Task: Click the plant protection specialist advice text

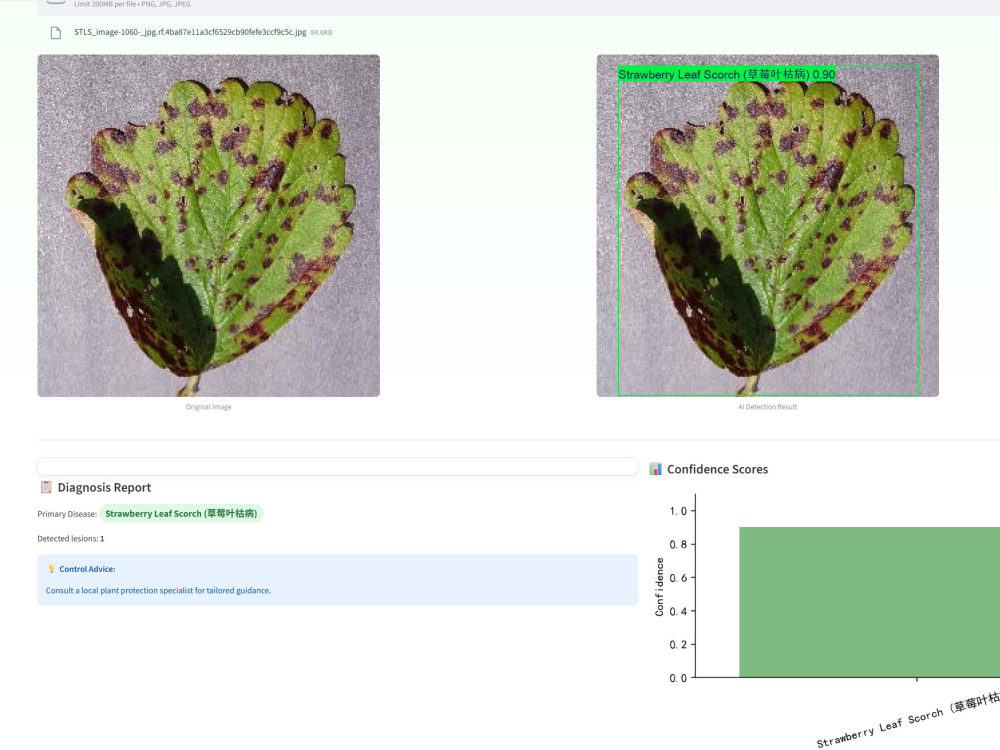Action: point(158,591)
